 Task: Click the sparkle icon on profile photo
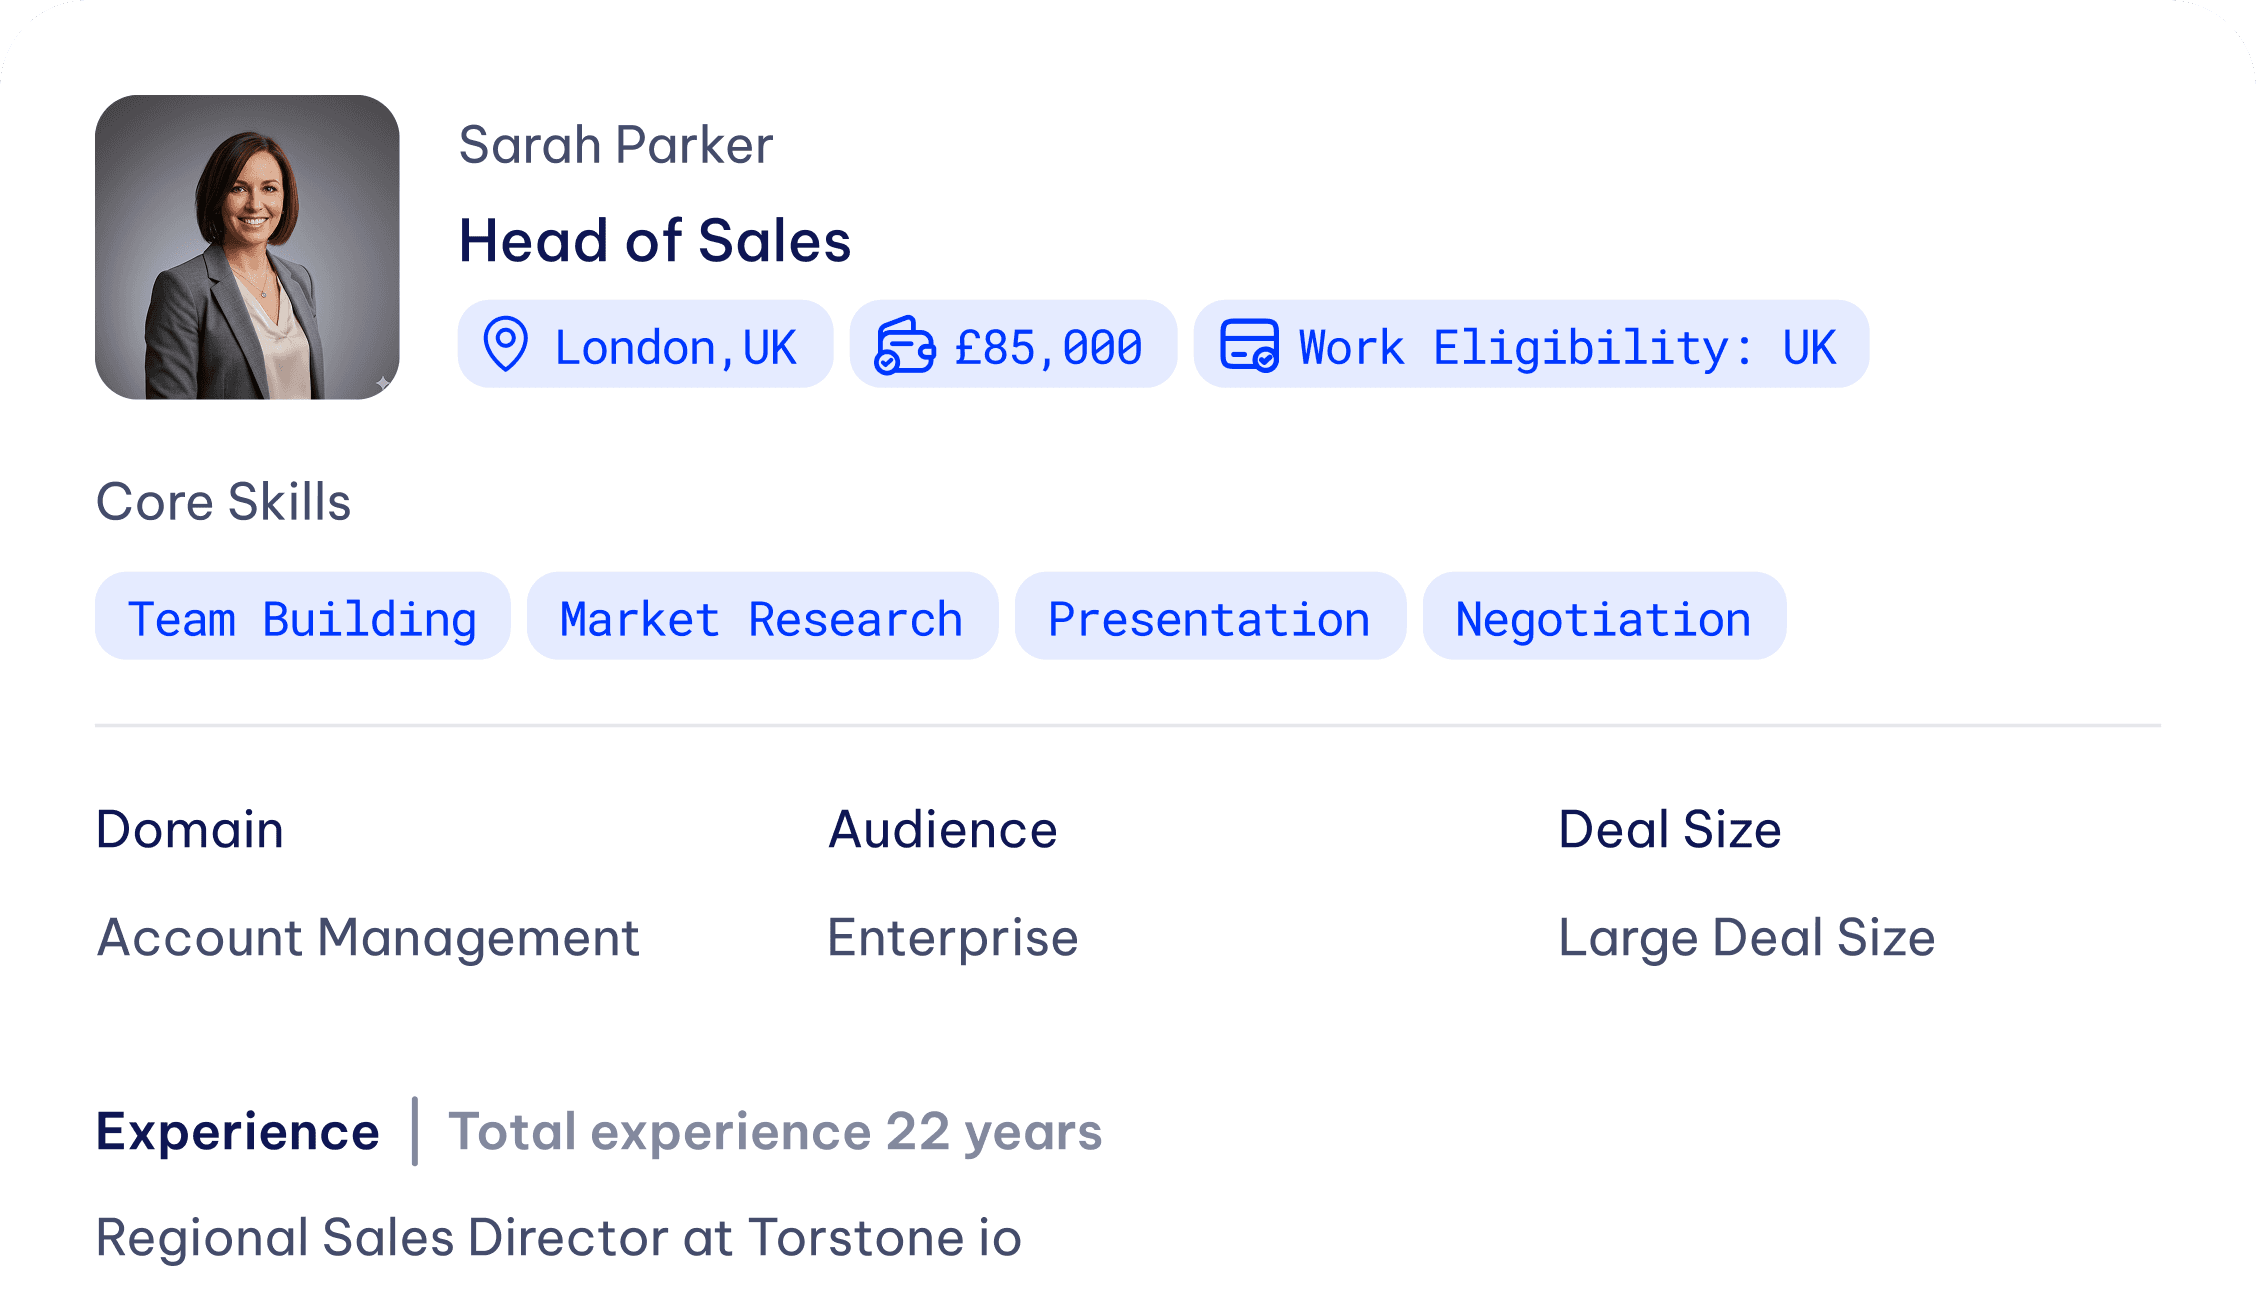tap(382, 383)
